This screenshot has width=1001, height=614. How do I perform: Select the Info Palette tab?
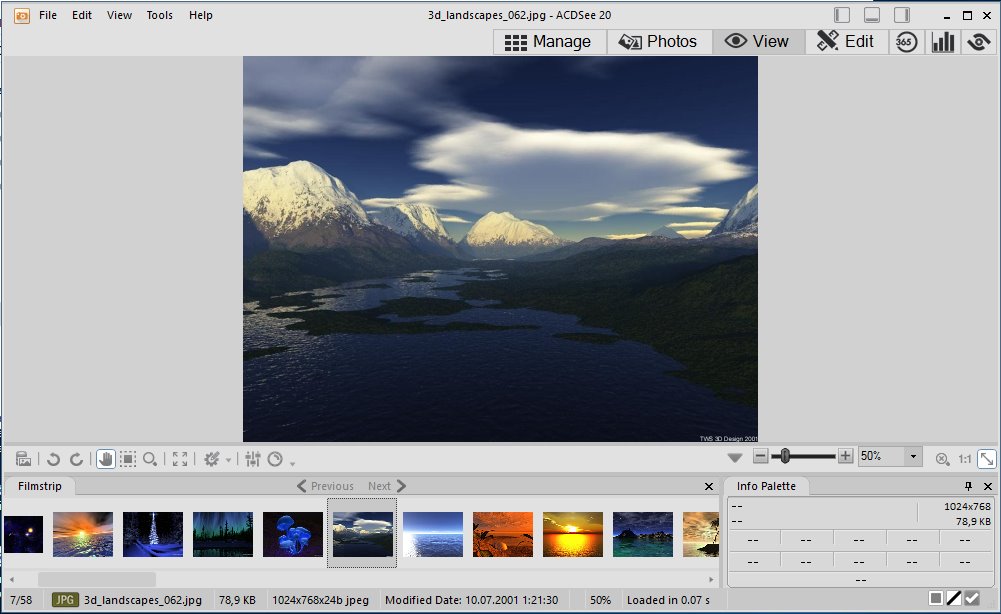(766, 486)
